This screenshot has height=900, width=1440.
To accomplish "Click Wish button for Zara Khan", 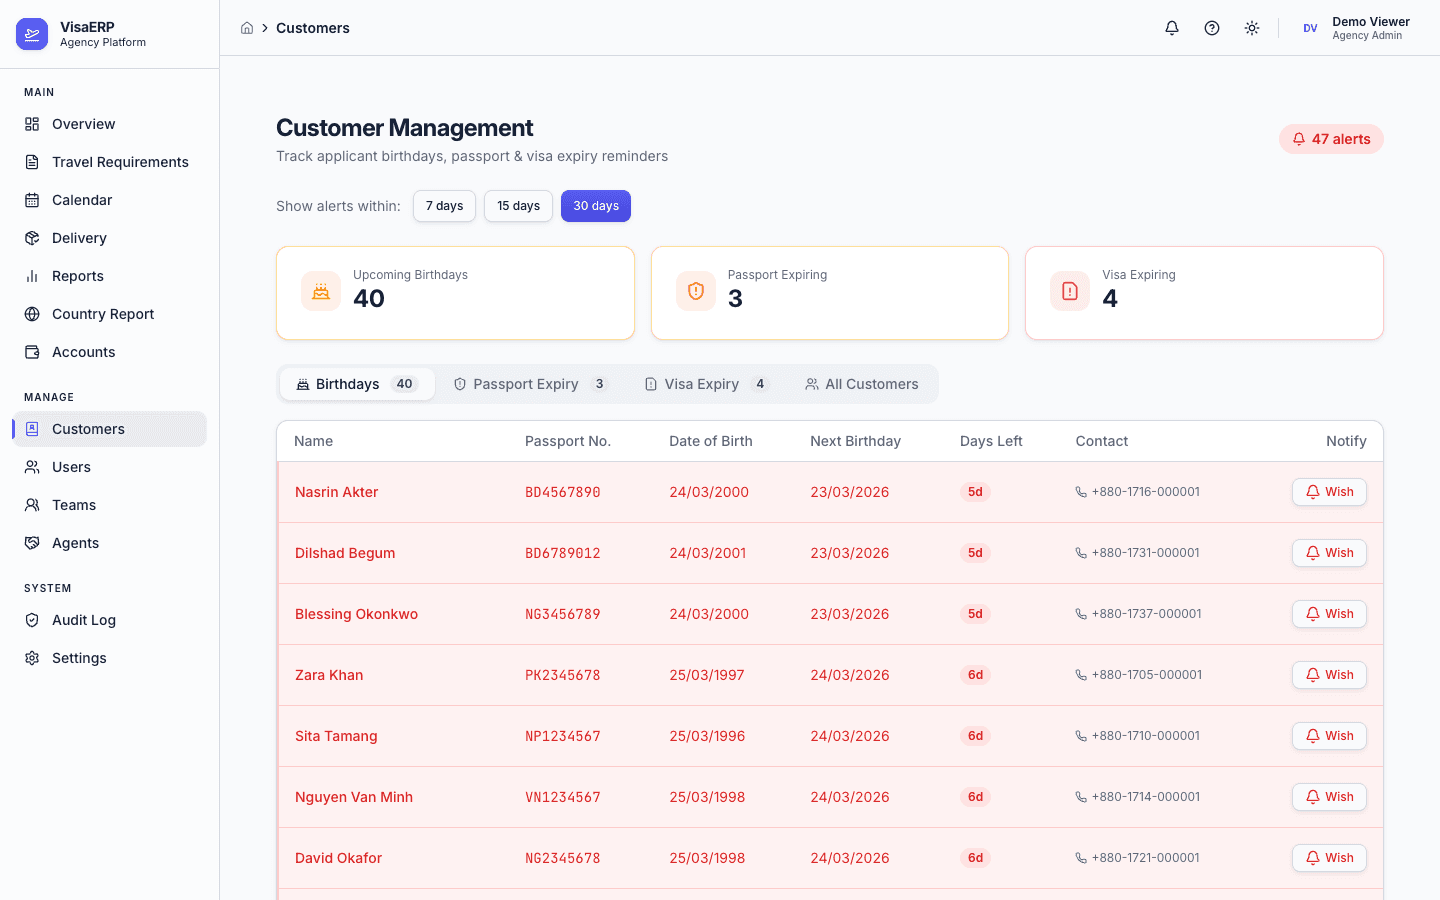I will tap(1329, 675).
